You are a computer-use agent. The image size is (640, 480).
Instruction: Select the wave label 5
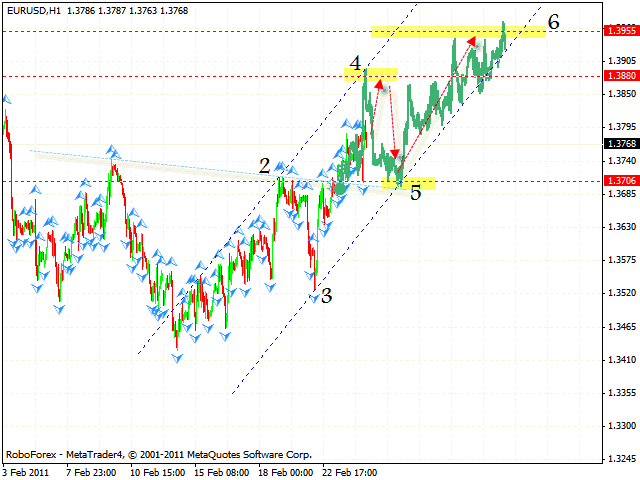[x=415, y=194]
